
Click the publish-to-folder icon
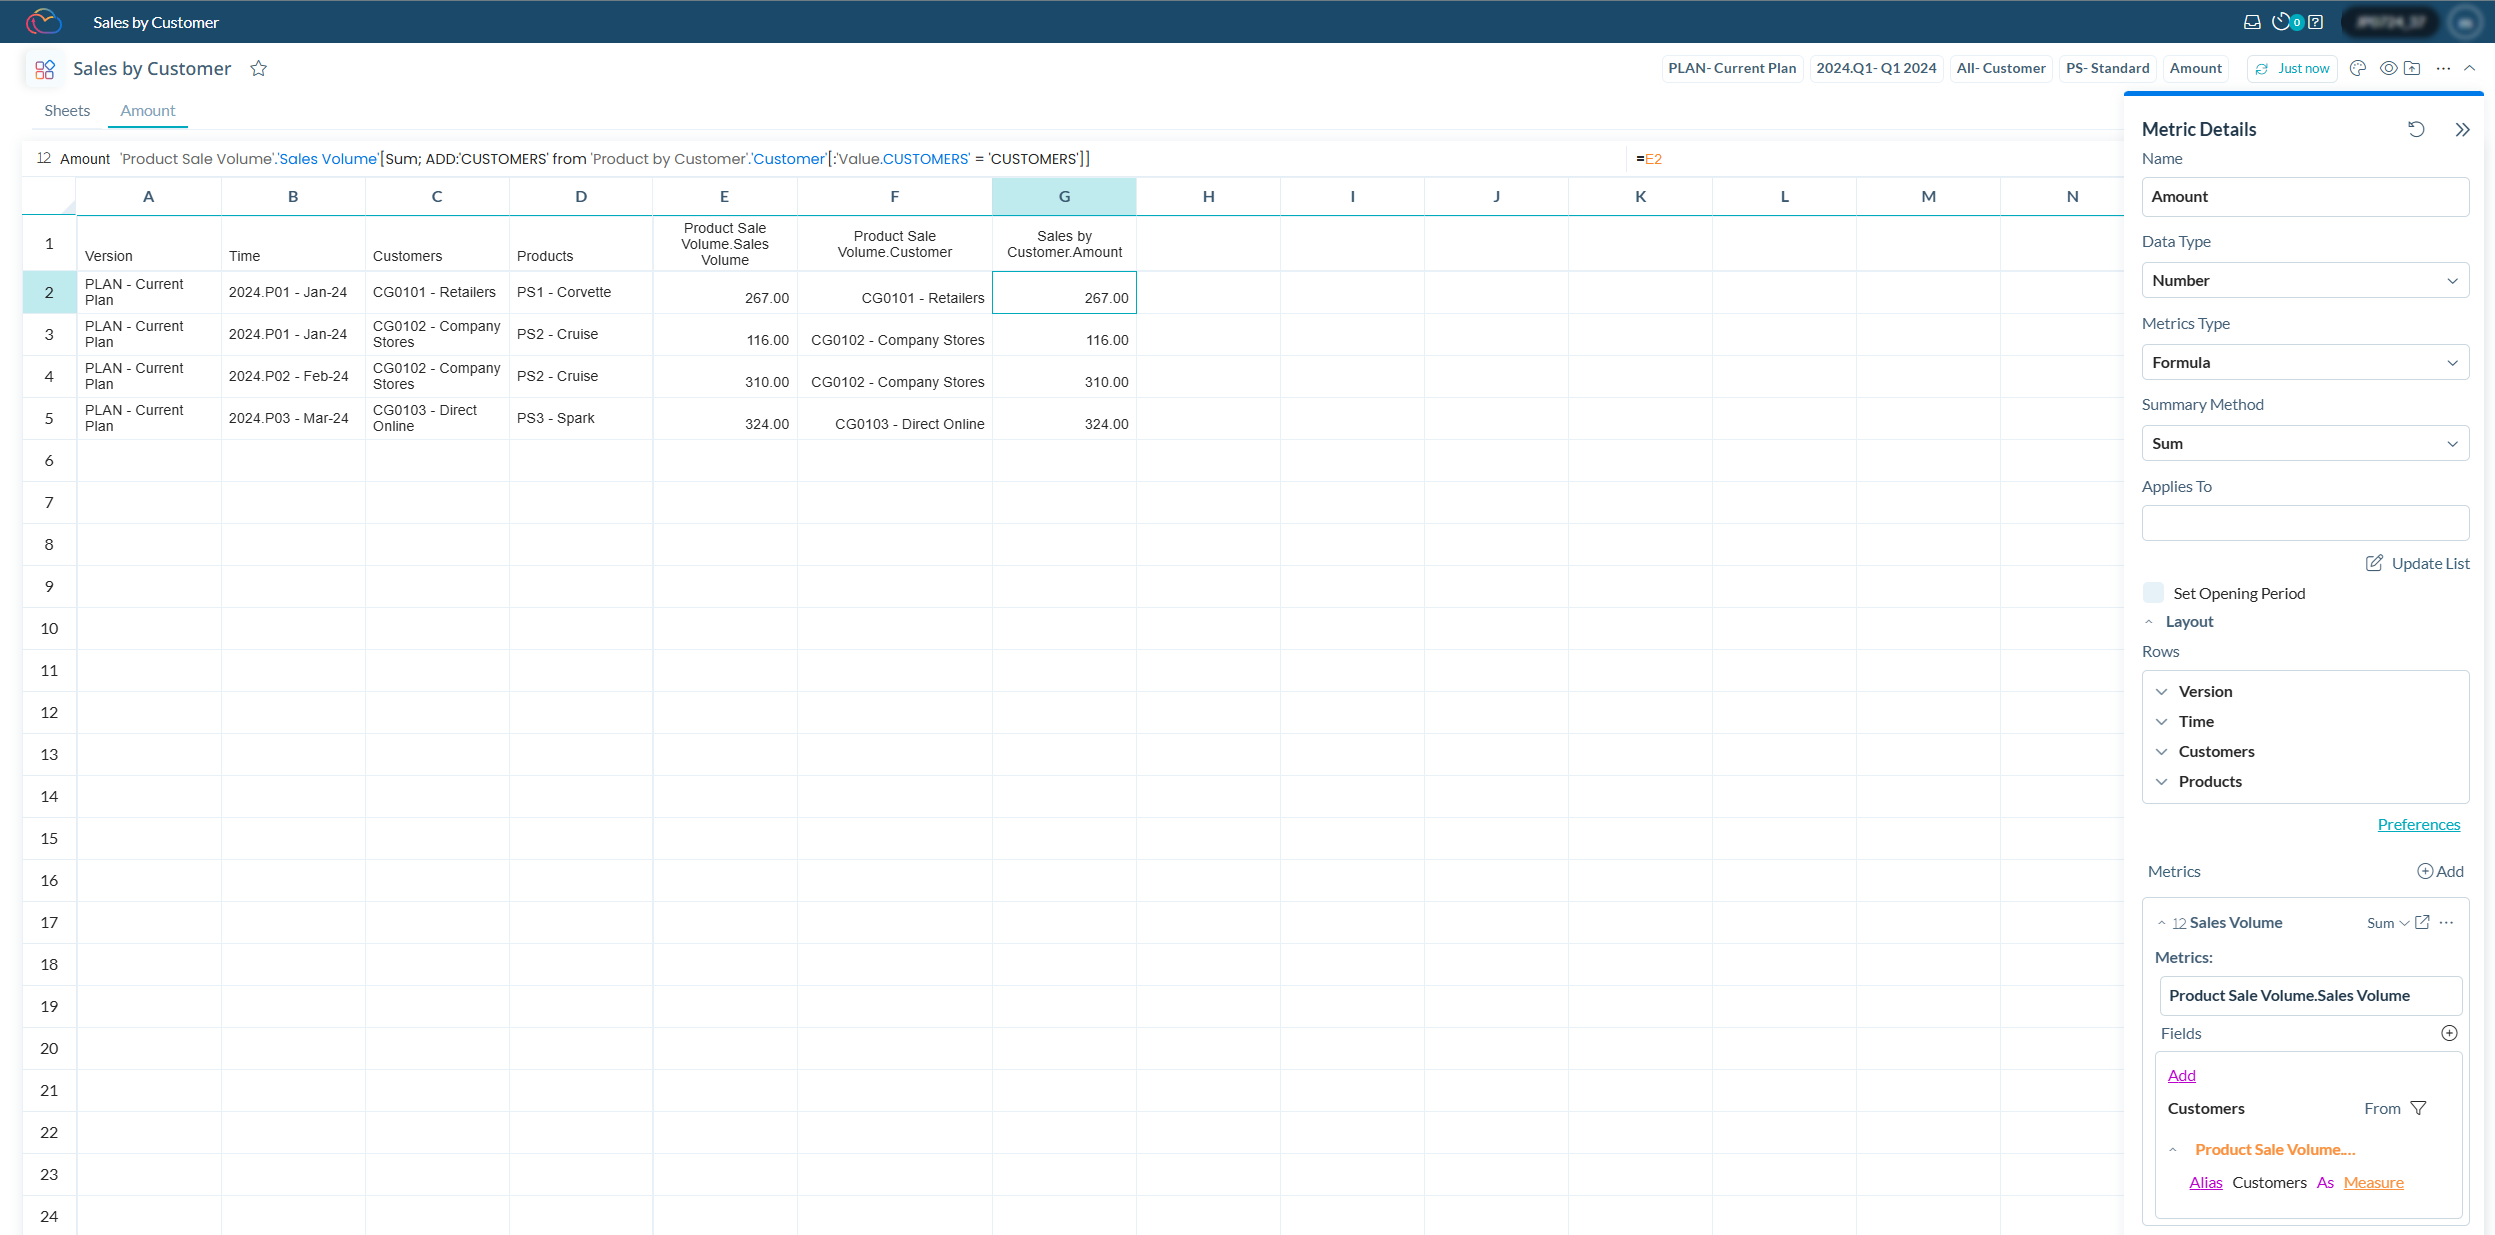pos(2413,68)
